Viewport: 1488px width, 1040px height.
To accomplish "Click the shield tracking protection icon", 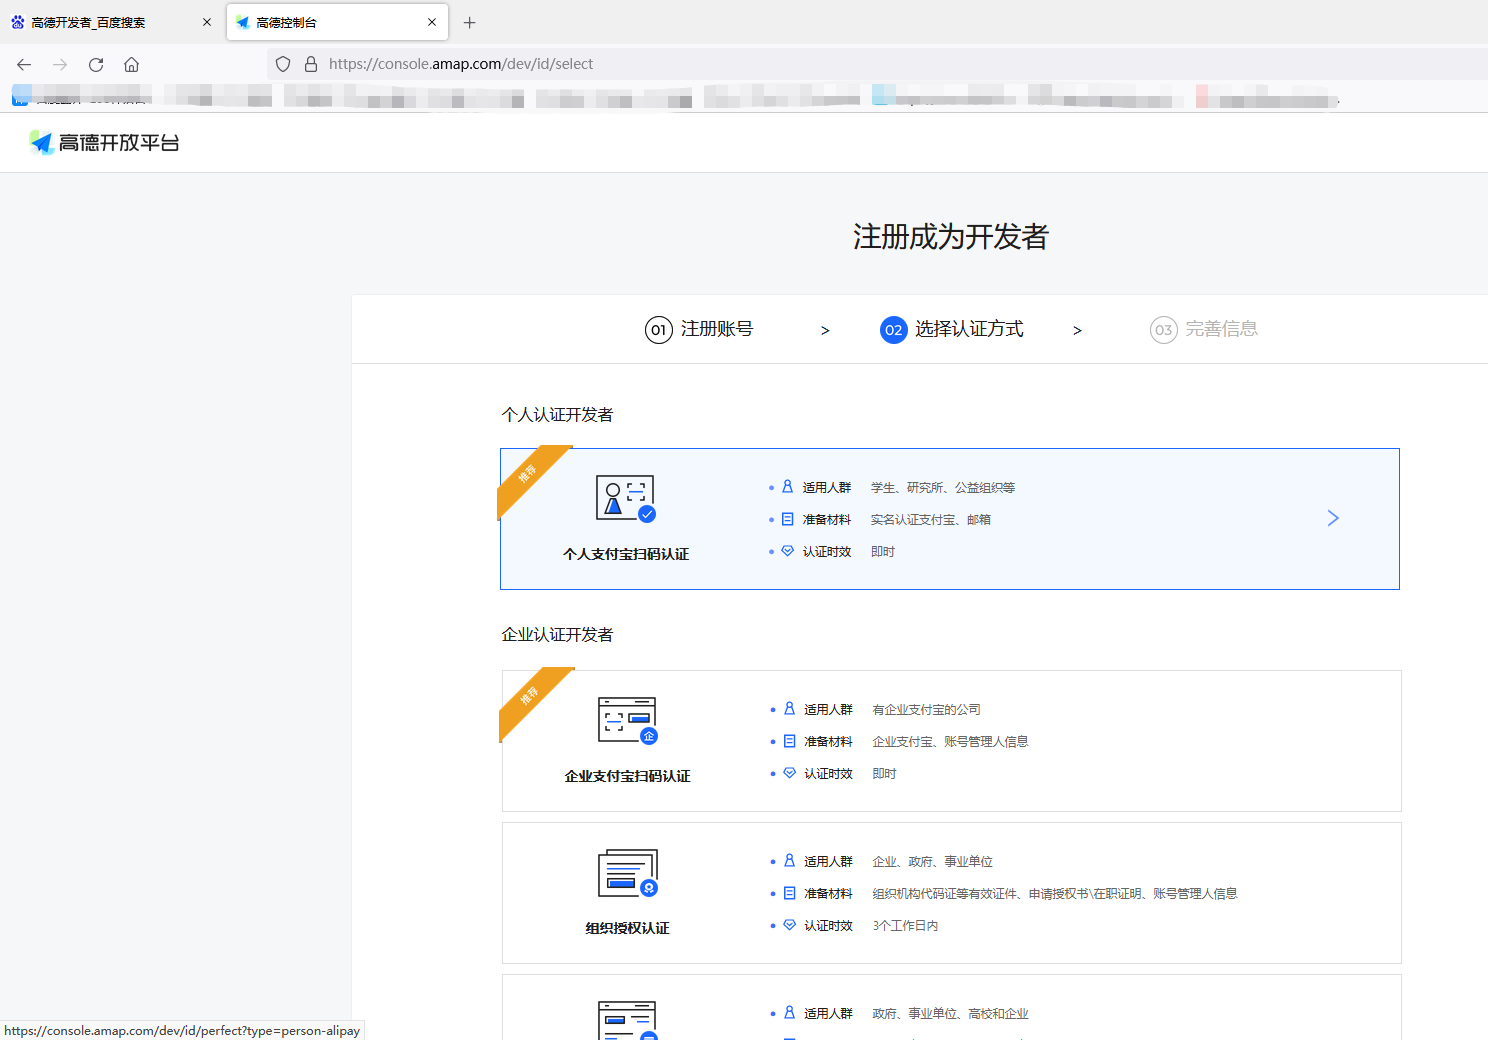I will [283, 64].
